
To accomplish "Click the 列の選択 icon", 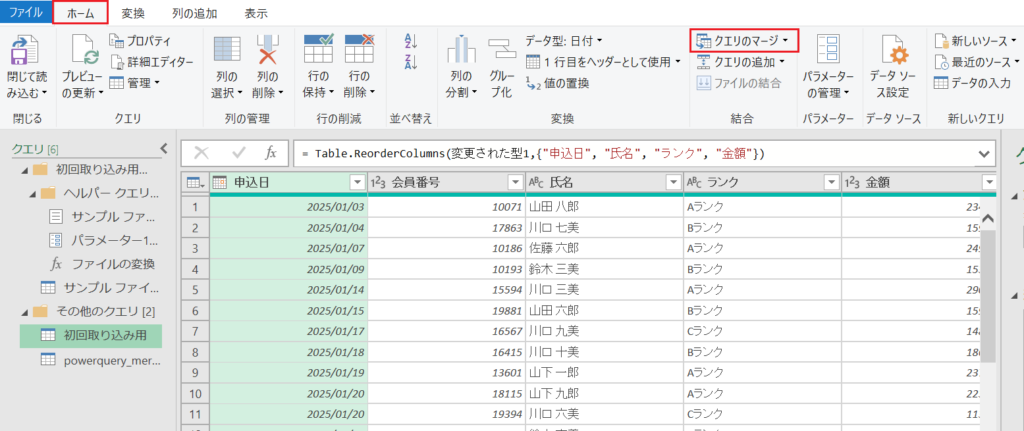I will 227,50.
